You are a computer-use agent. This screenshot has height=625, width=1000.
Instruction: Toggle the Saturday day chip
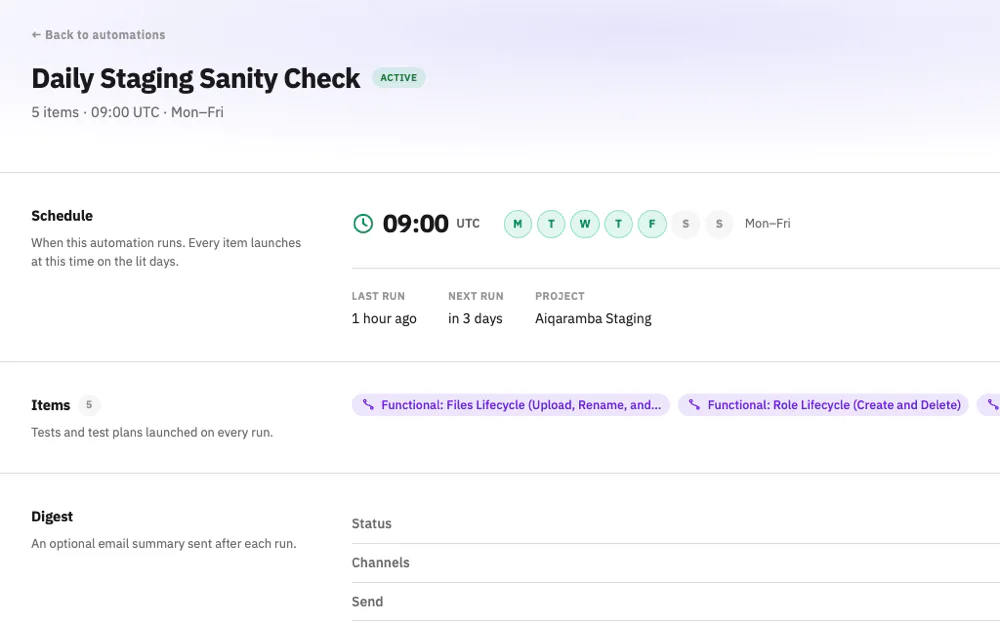[686, 224]
